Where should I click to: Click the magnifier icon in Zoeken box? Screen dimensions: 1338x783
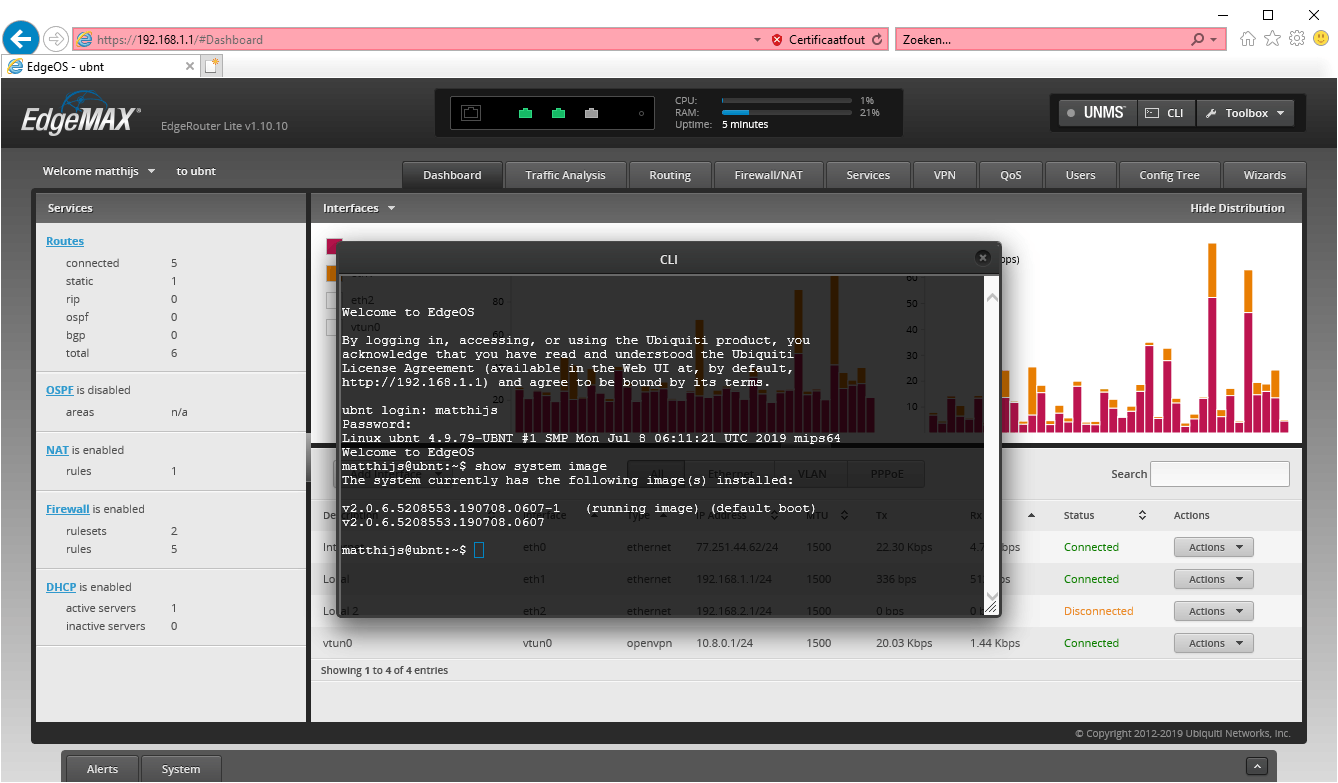click(x=1198, y=40)
